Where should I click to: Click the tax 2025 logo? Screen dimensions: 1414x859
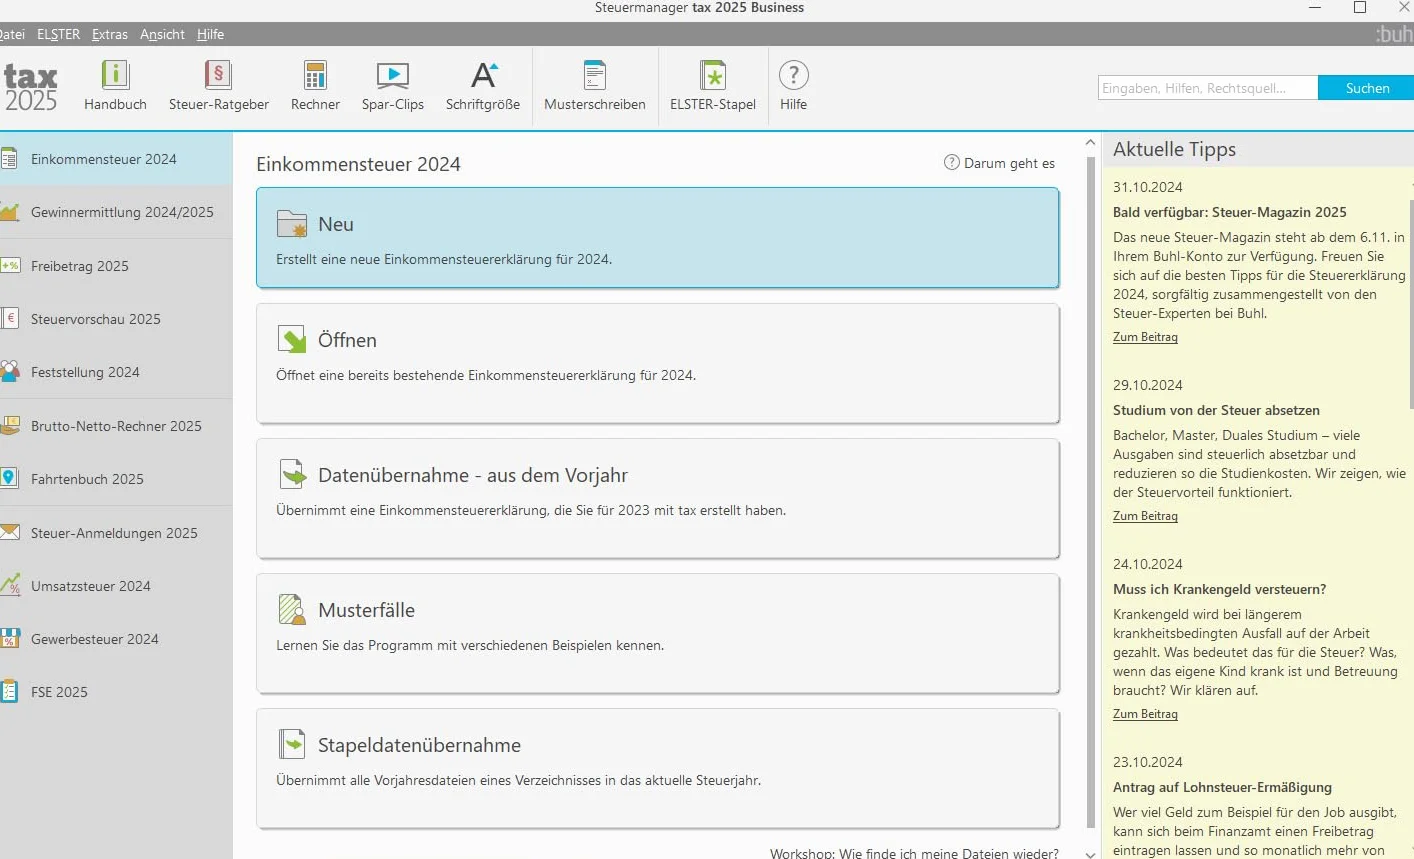coord(30,88)
